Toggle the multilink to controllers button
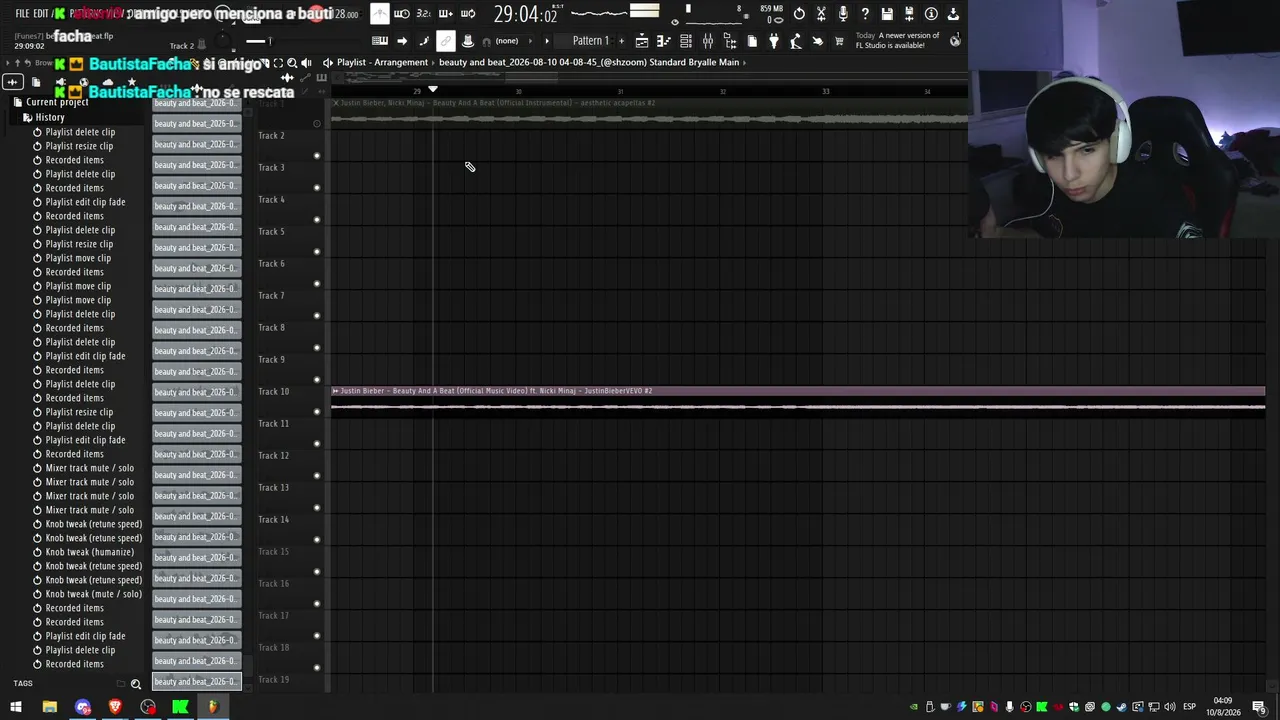 pyautogui.click(x=446, y=41)
